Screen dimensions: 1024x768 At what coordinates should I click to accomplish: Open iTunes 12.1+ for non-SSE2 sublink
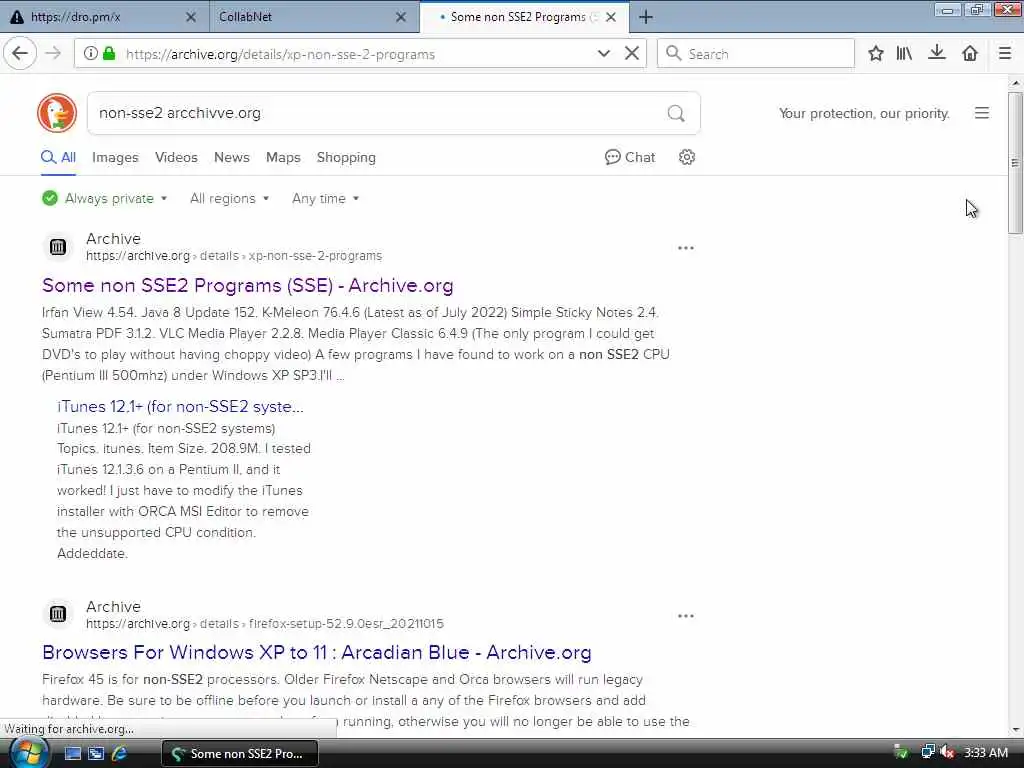point(180,406)
